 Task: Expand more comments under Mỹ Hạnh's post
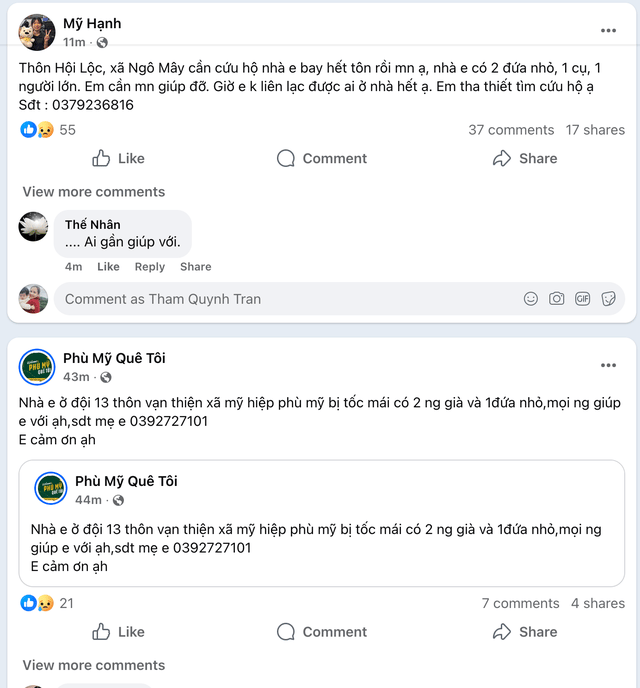pos(94,192)
